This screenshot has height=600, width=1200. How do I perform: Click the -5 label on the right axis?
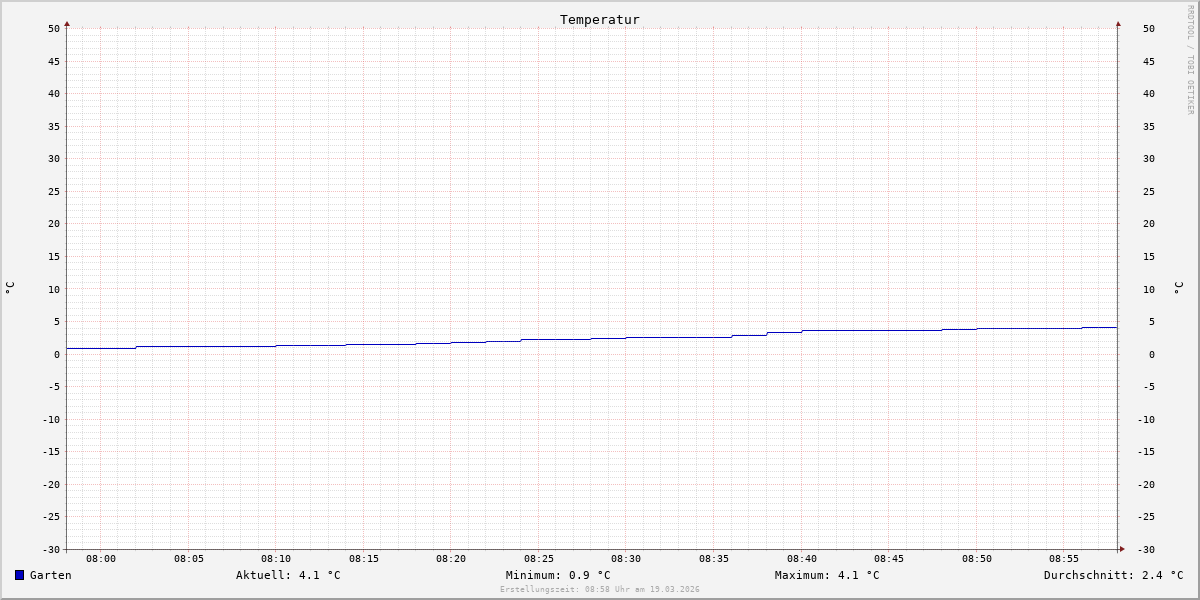pyautogui.click(x=1149, y=386)
